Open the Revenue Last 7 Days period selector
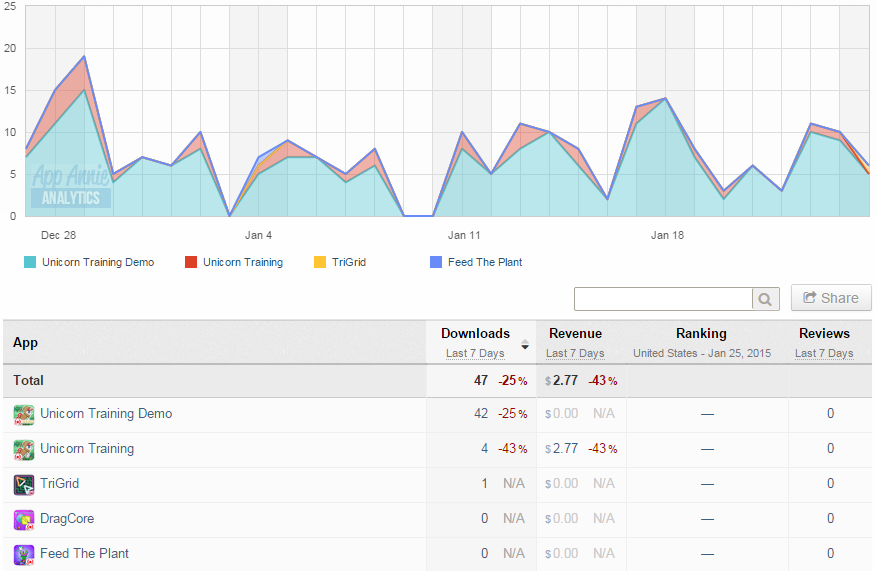Viewport: 877px width, 571px height. coord(575,353)
